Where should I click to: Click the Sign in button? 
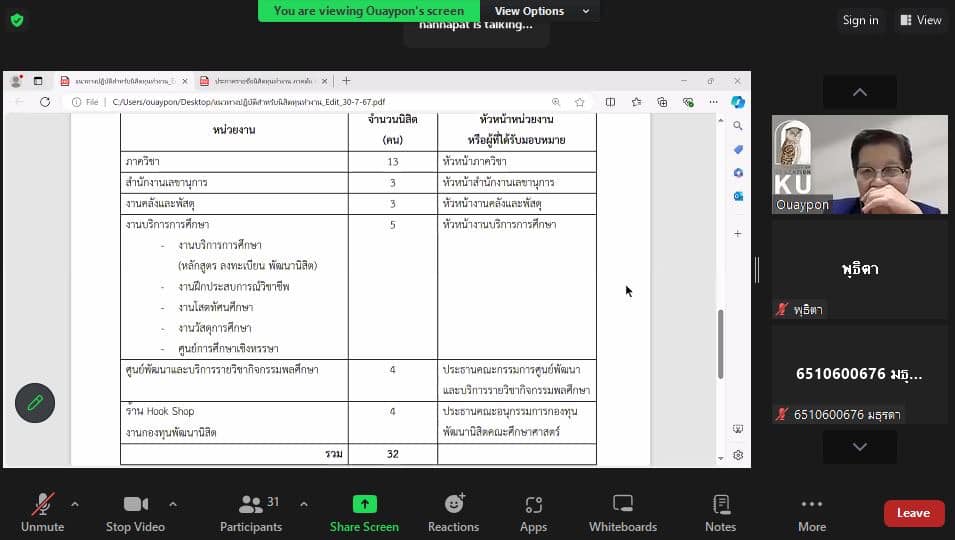[x=861, y=20]
